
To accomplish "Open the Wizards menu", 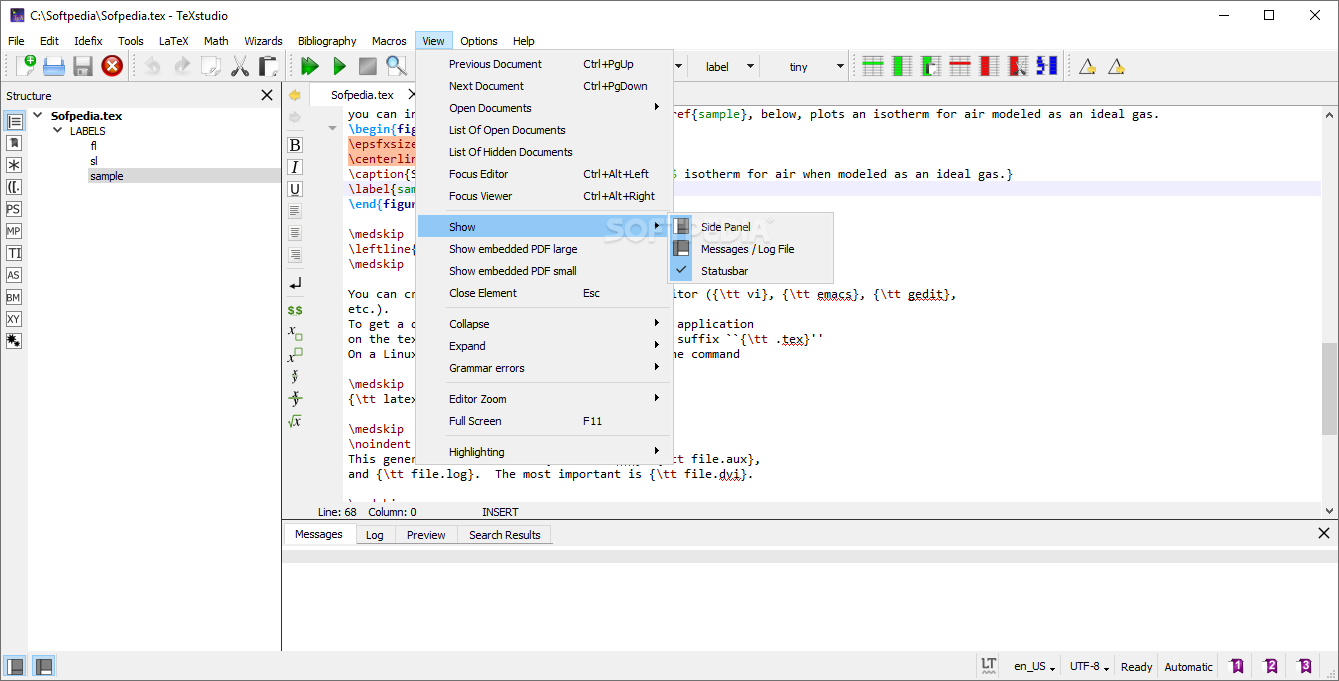I will click(263, 41).
